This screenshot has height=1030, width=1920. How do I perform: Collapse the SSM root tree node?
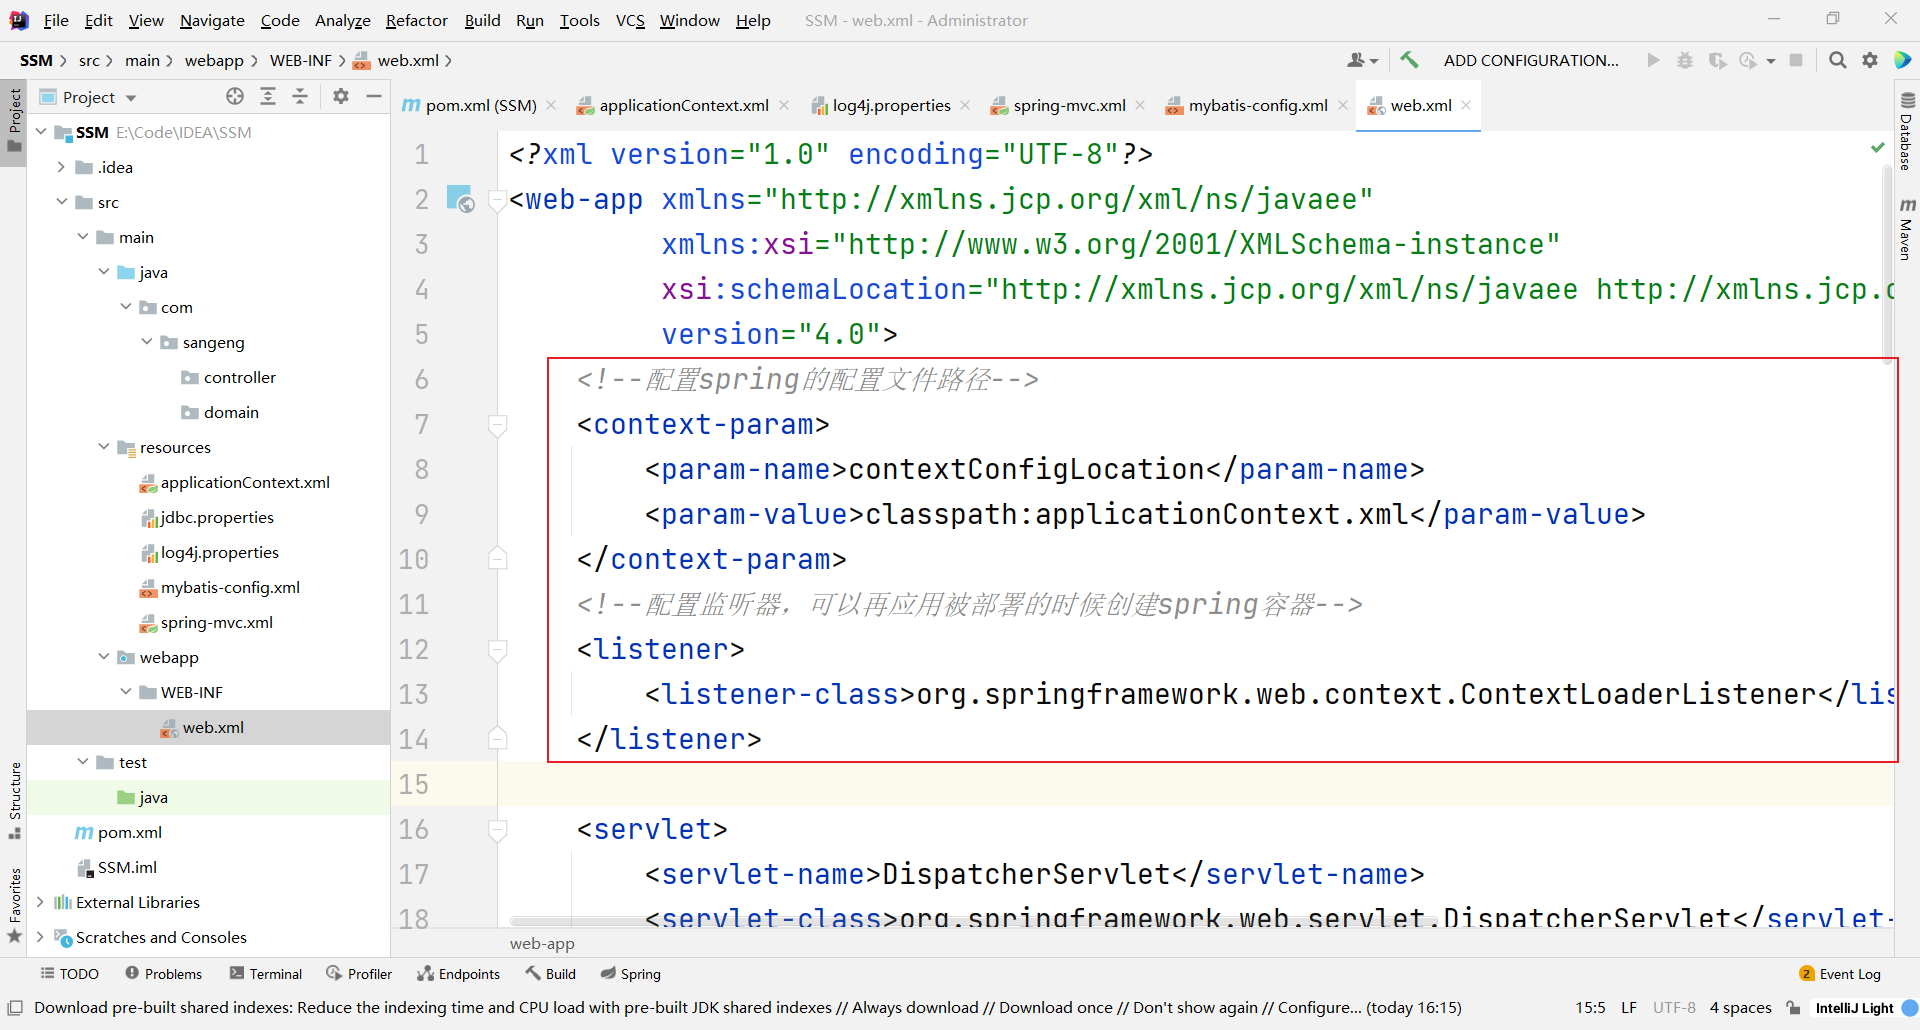(41, 132)
